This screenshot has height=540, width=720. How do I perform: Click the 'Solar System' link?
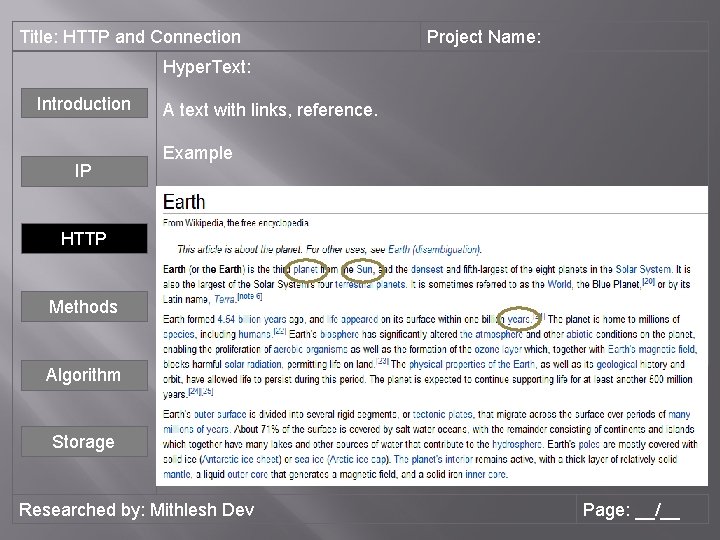(x=643, y=269)
